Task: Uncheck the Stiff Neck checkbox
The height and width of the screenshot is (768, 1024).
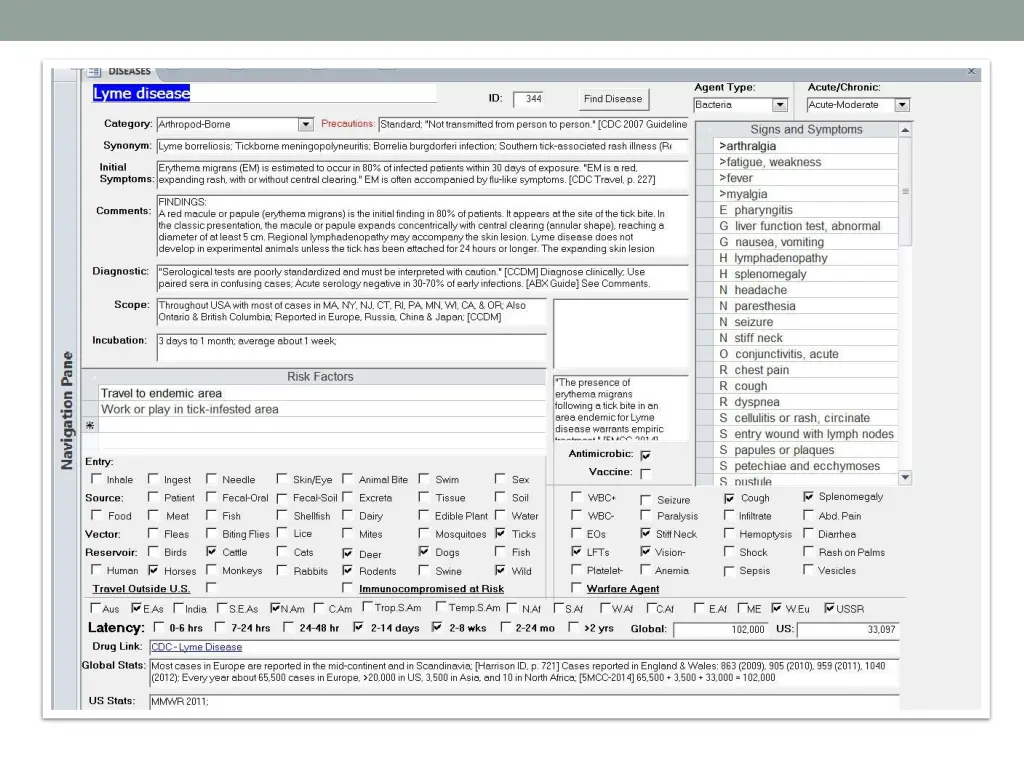Action: coord(645,533)
